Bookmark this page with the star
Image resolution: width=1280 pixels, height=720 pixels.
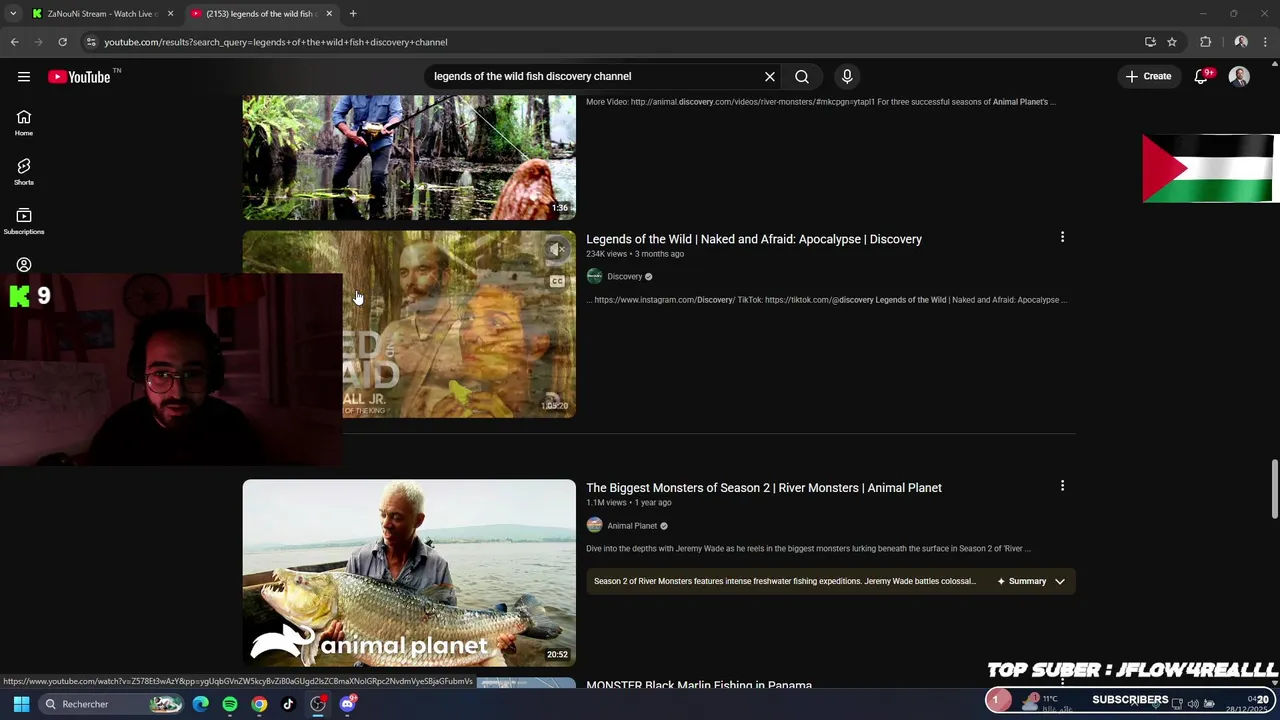1172,42
